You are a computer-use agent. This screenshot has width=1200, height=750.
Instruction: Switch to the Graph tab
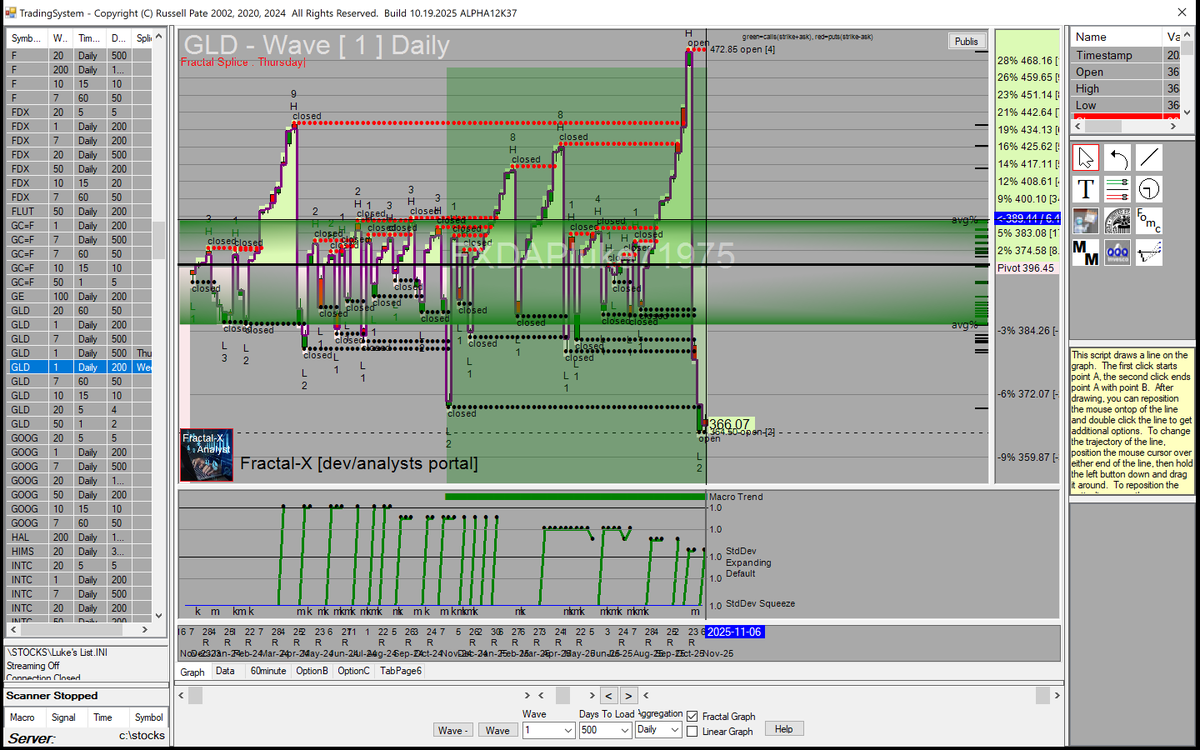click(x=193, y=672)
